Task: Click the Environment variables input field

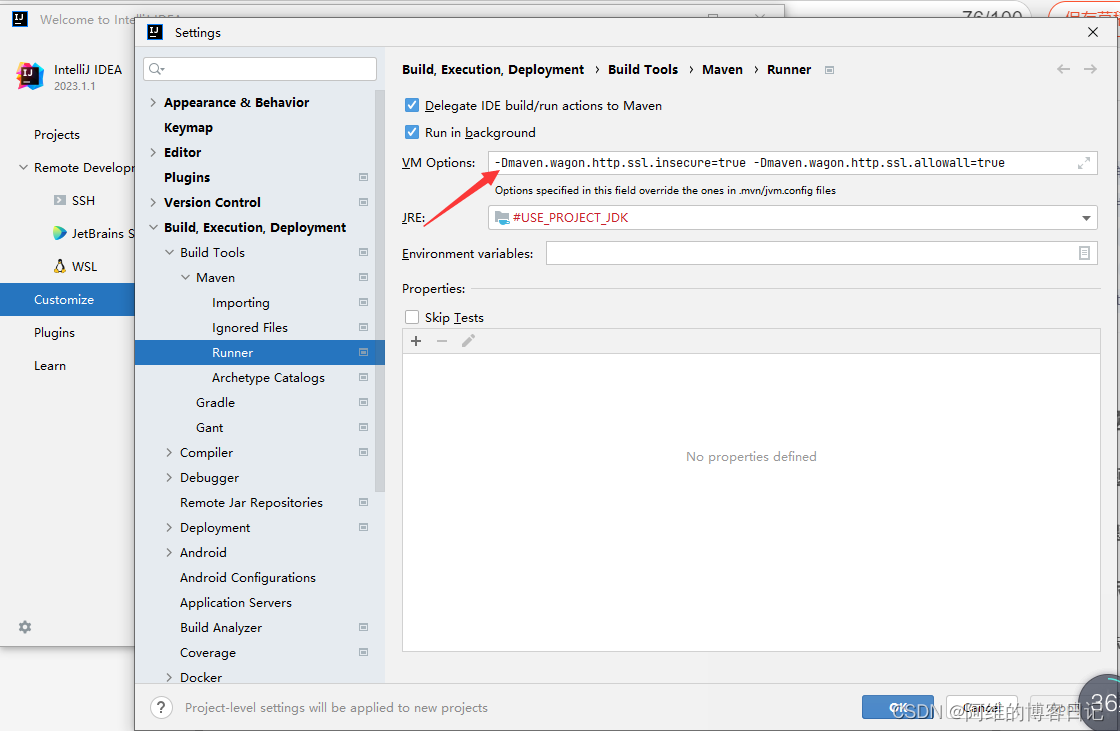Action: click(821, 253)
